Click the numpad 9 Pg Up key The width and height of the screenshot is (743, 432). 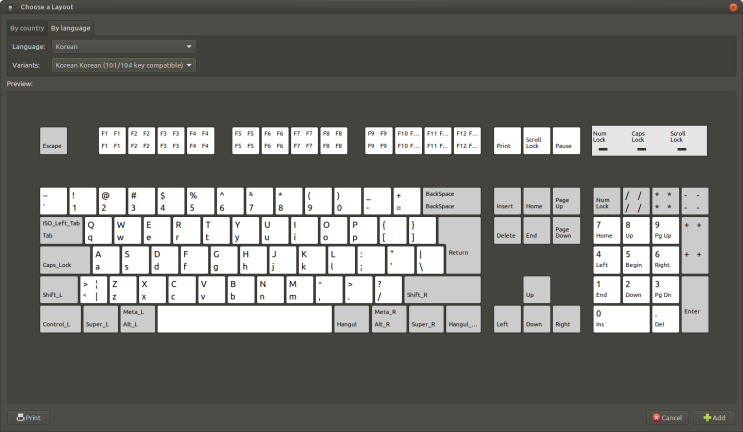666,230
